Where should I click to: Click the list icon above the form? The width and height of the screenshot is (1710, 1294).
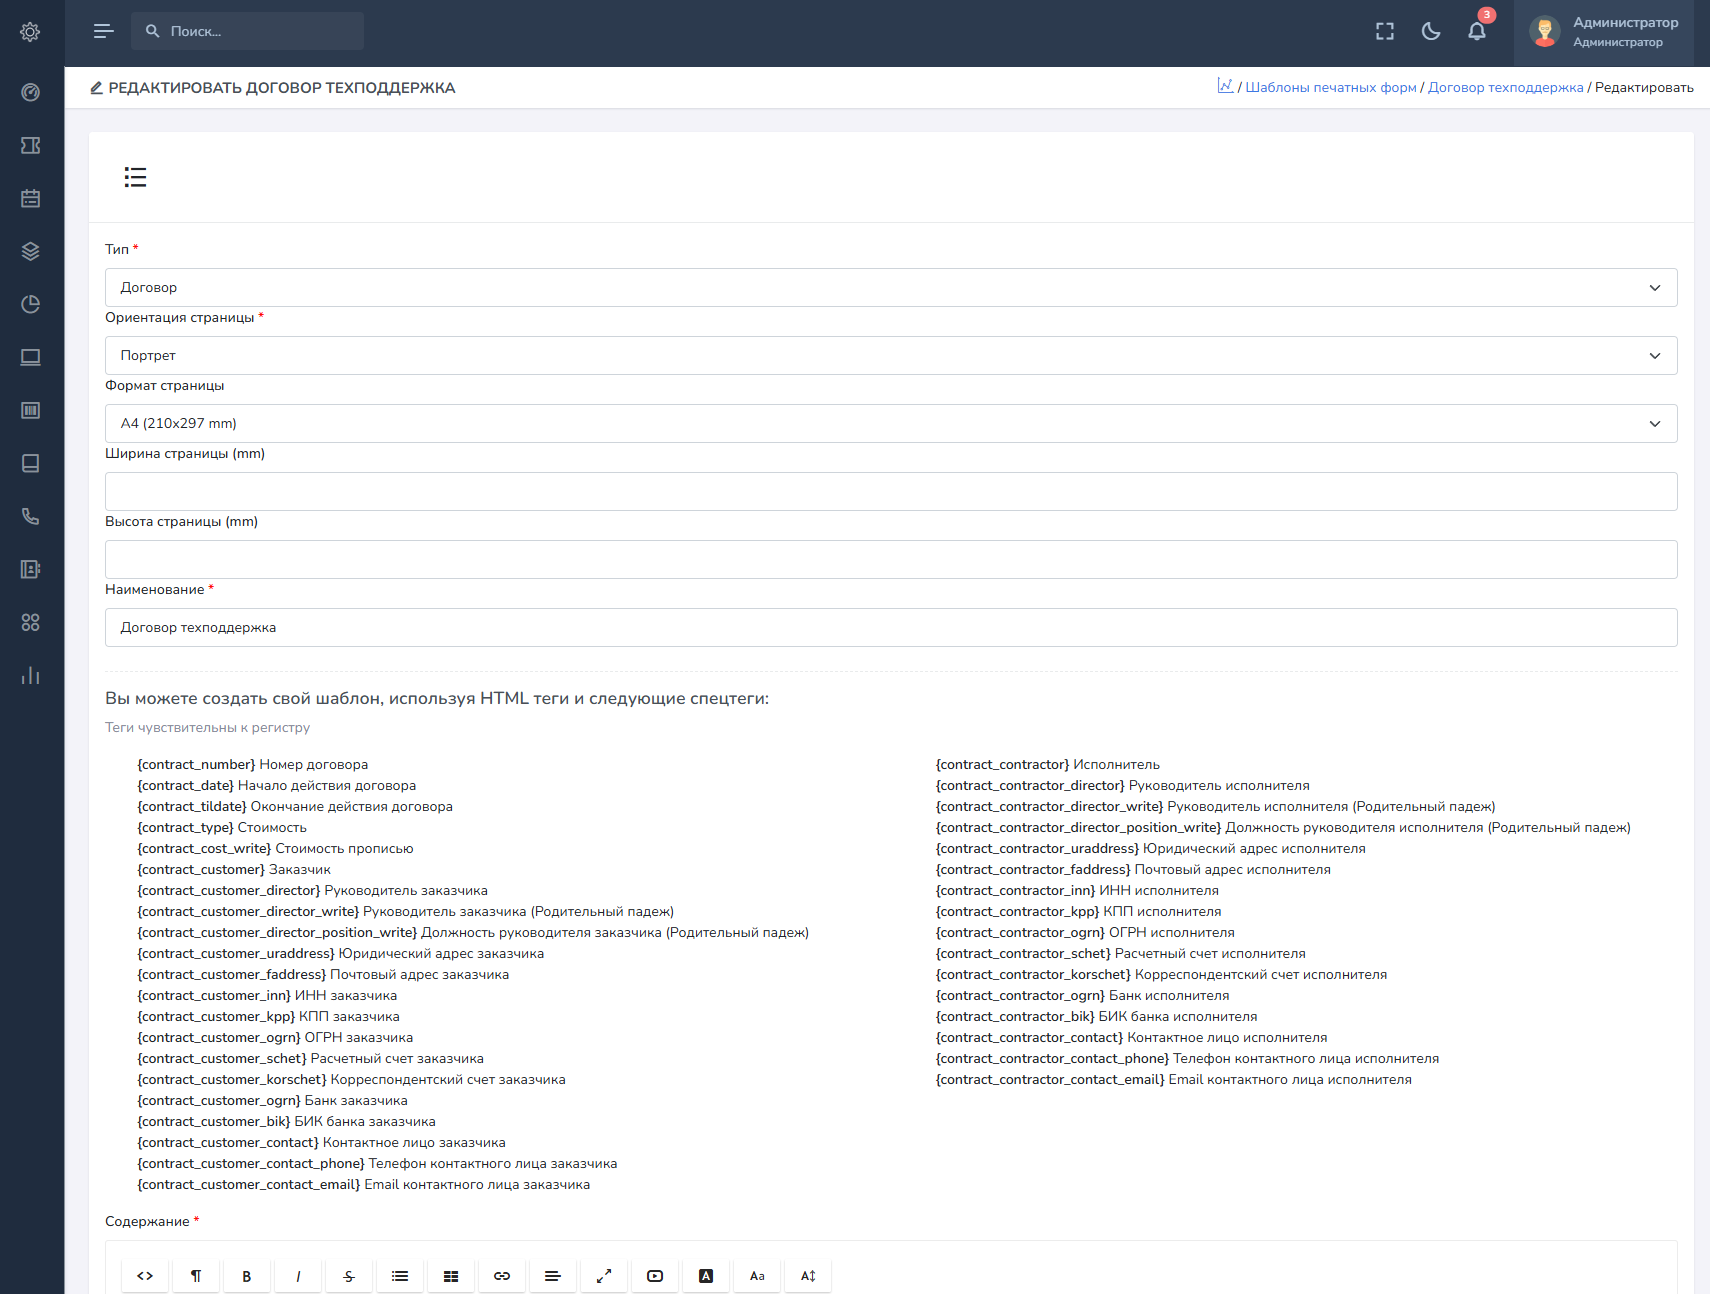(135, 178)
